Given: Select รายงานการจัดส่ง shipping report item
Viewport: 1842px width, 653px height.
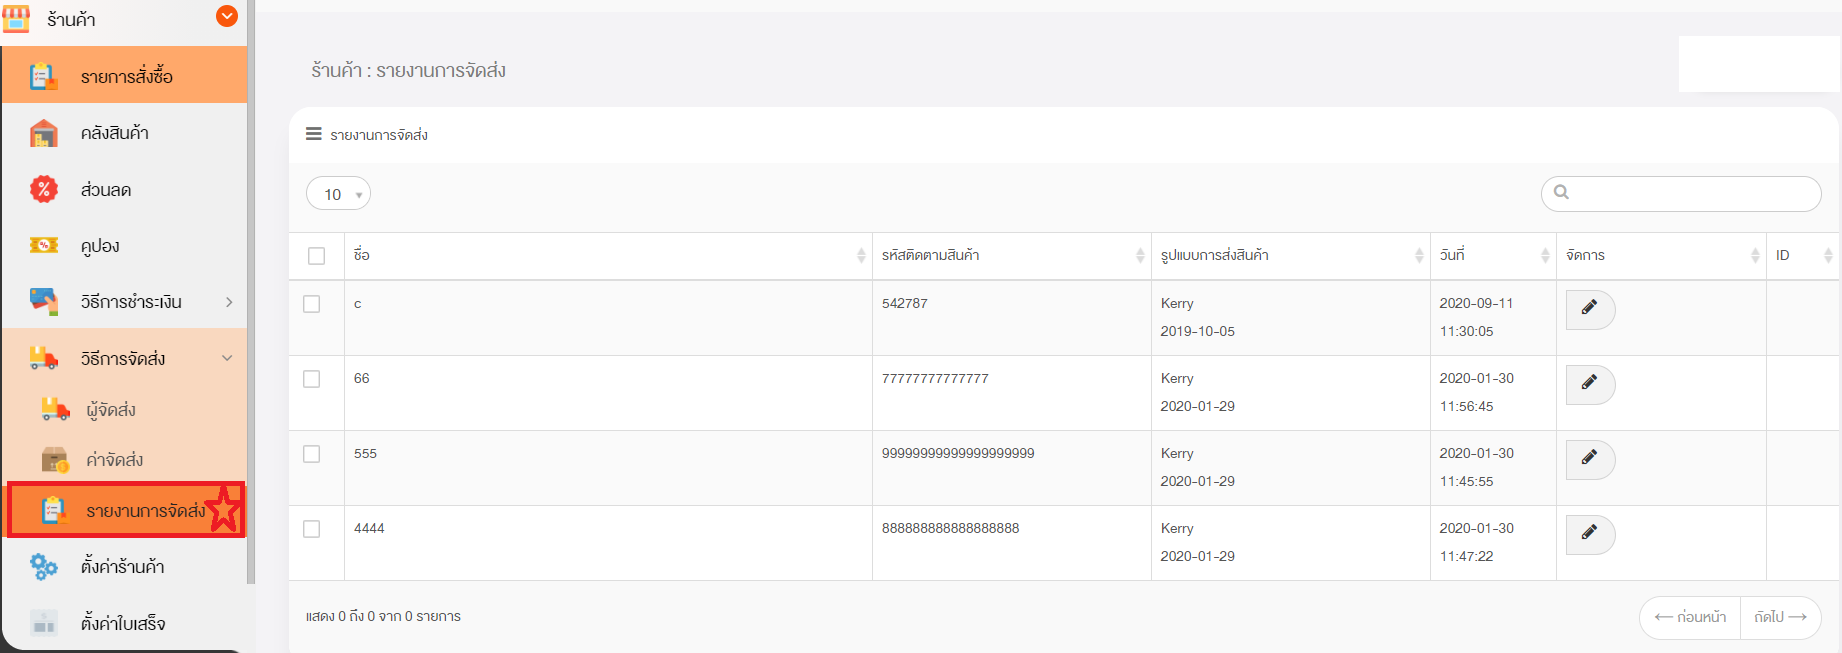Looking at the screenshot, I should pos(126,510).
